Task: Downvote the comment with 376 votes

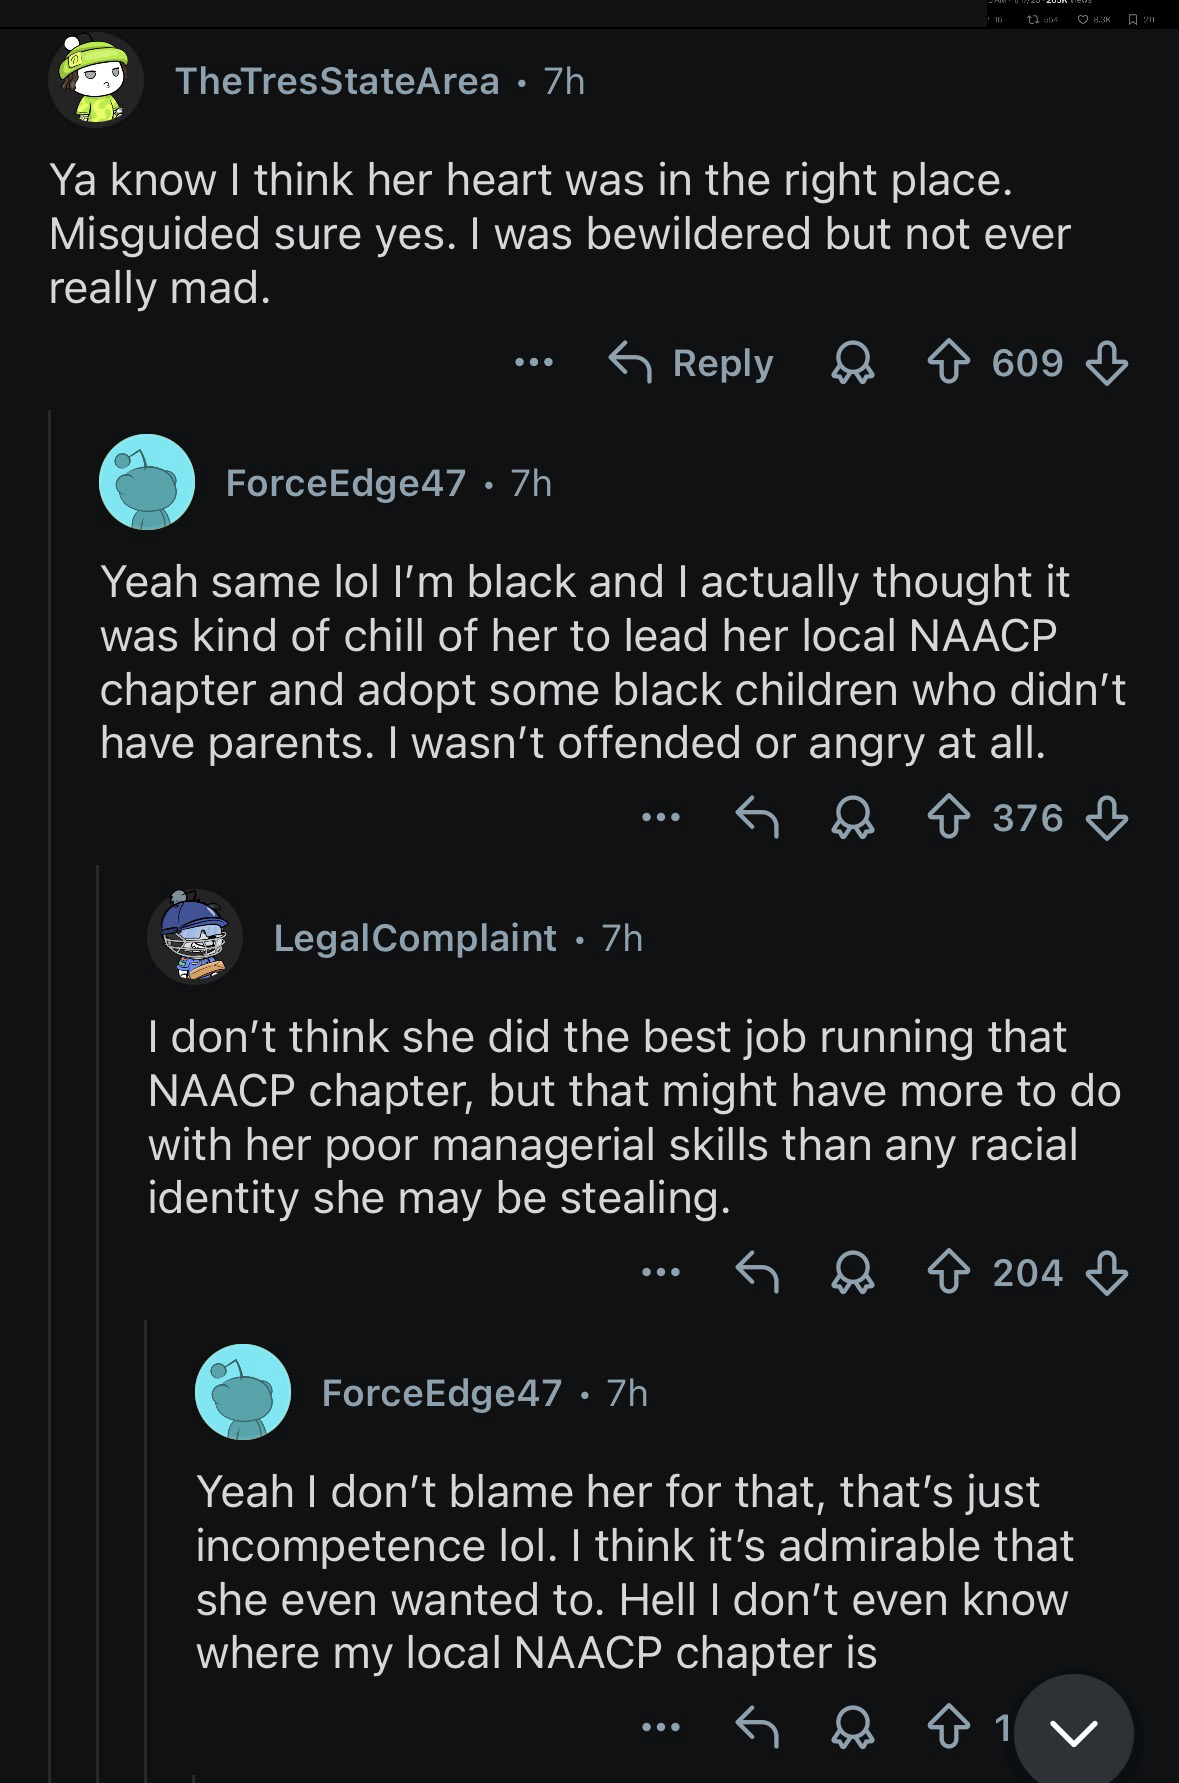Action: click(x=1106, y=818)
